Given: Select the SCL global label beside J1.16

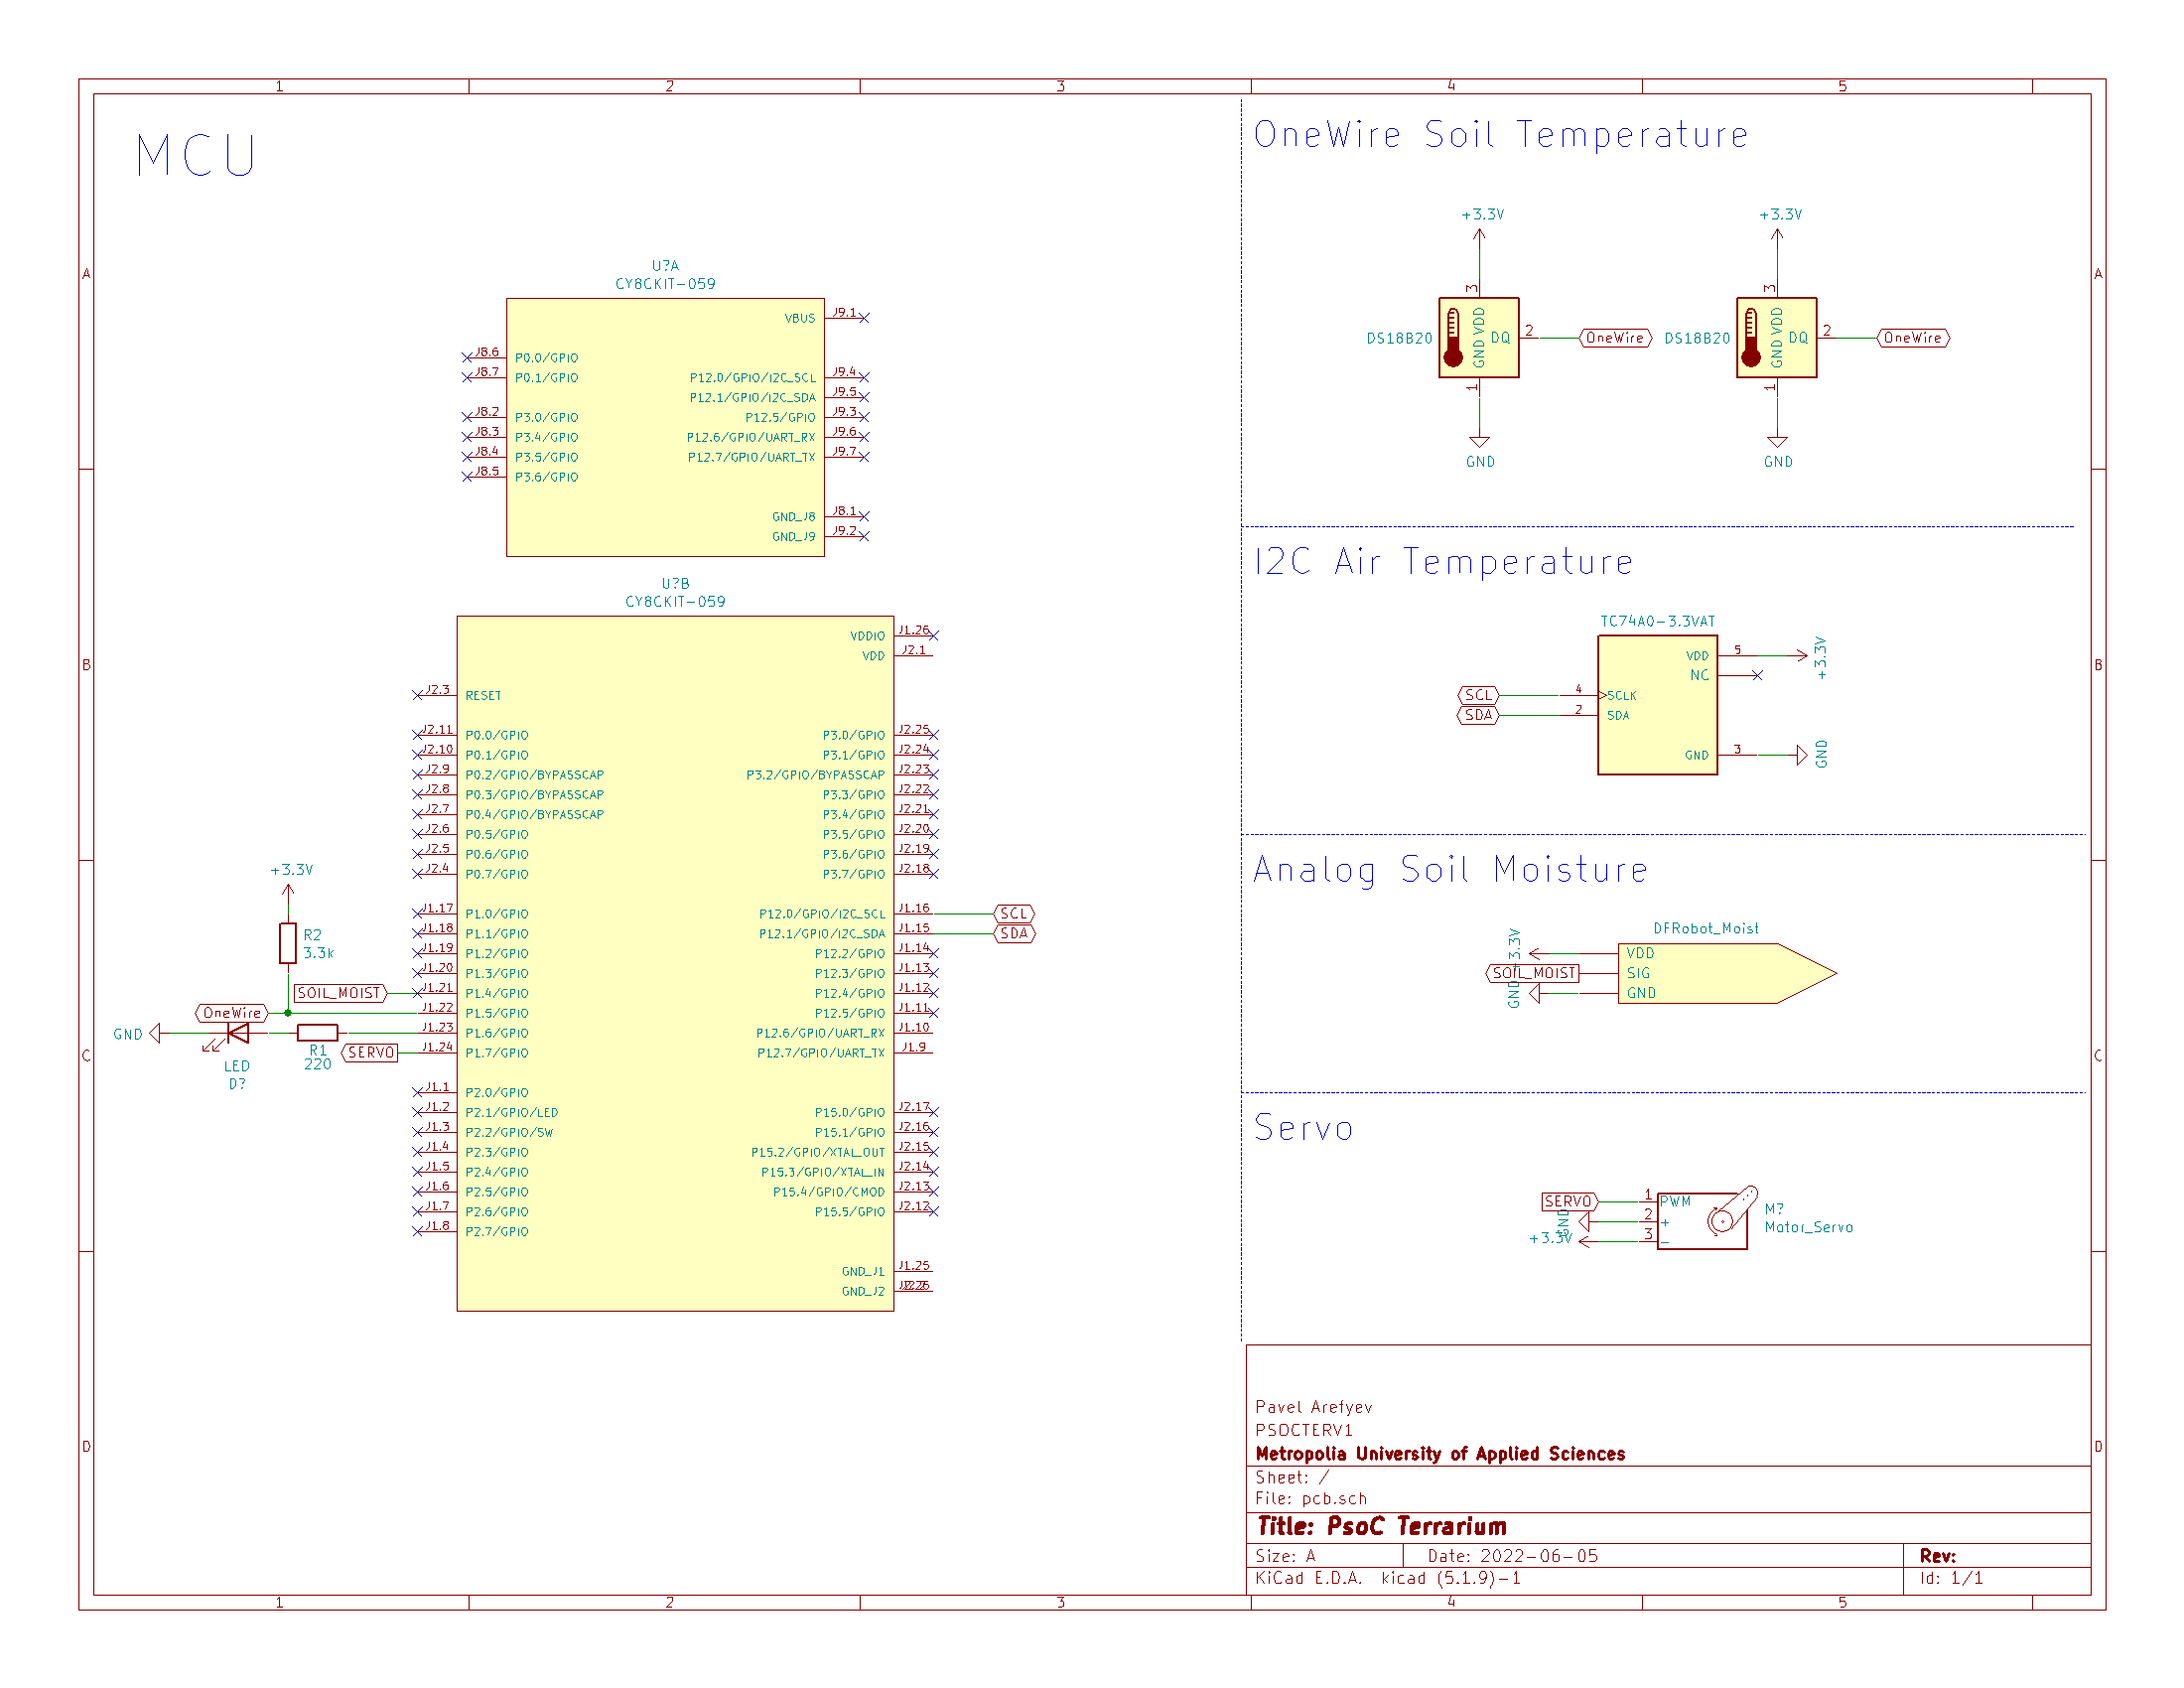Looking at the screenshot, I should click(1014, 913).
